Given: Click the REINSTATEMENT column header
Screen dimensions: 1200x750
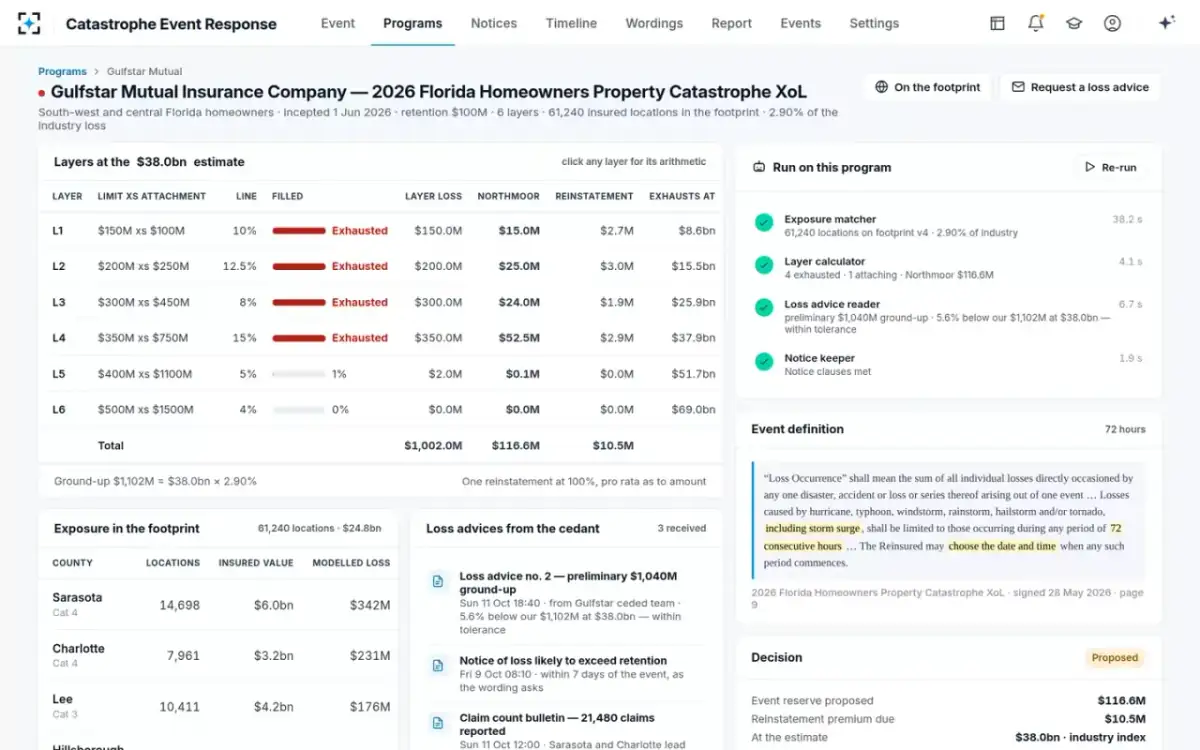Looking at the screenshot, I should pyautogui.click(x=595, y=196).
